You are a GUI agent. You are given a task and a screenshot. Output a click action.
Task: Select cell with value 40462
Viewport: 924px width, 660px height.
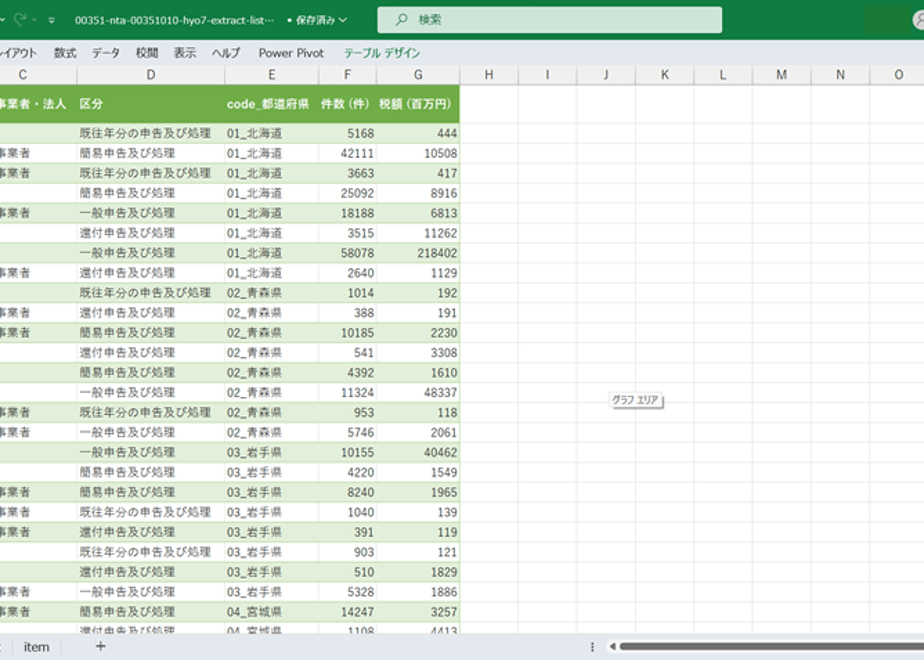418,453
